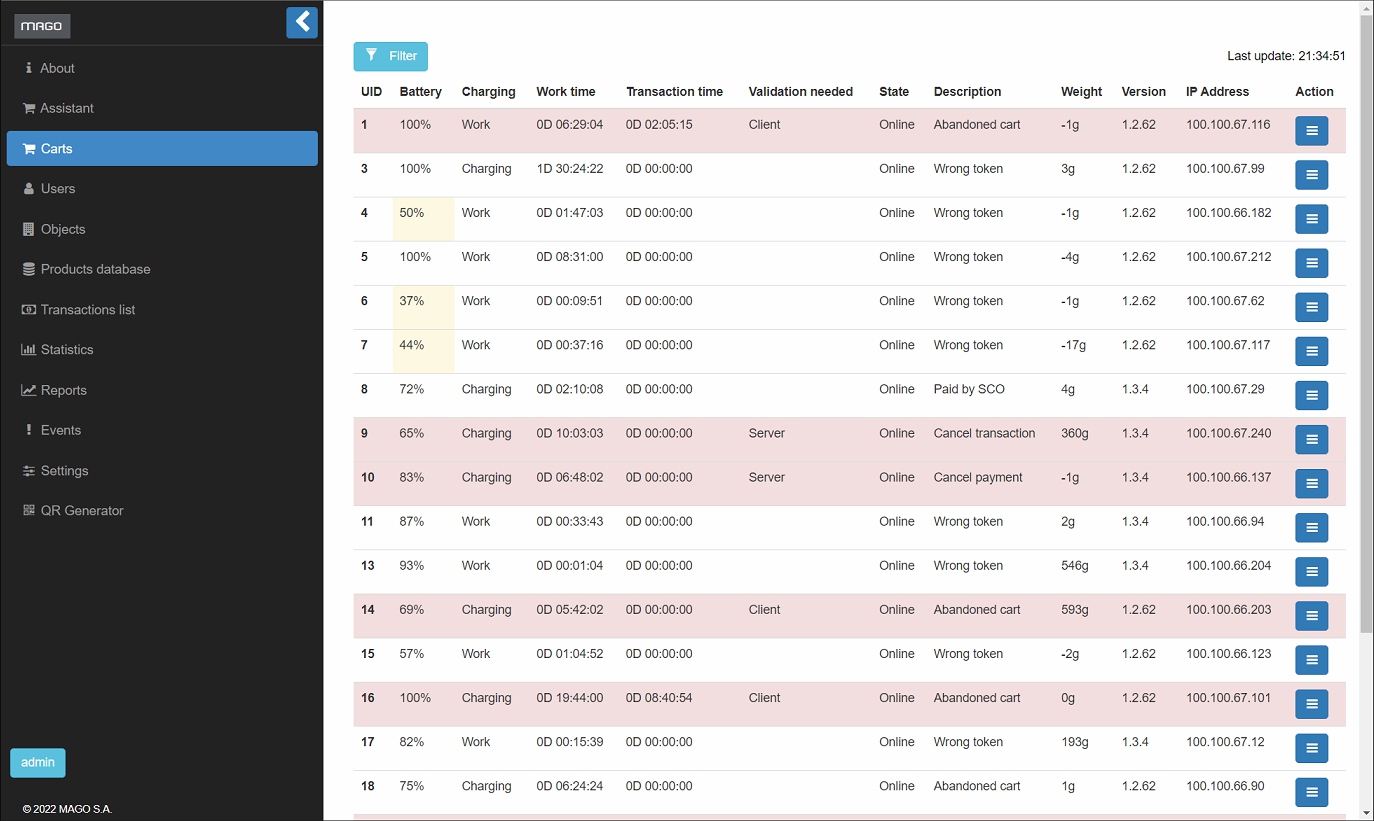The width and height of the screenshot is (1374, 821).
Task: Click the Products database icon
Action: point(29,269)
